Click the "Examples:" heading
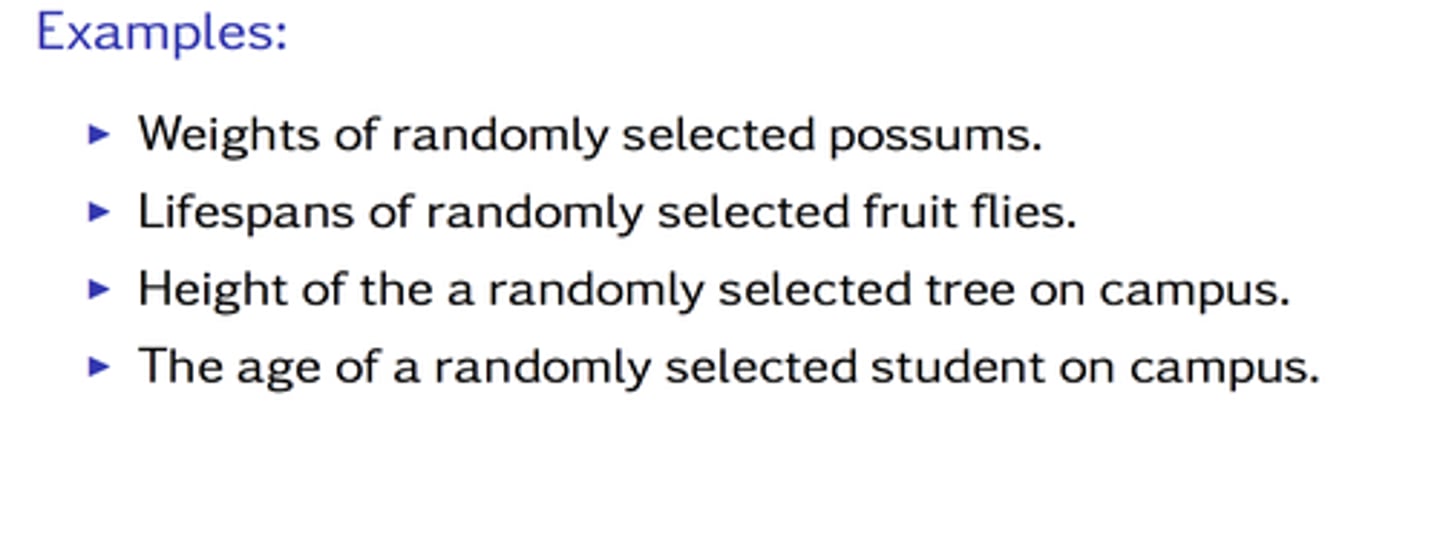1440x535 pixels. [x=162, y=32]
